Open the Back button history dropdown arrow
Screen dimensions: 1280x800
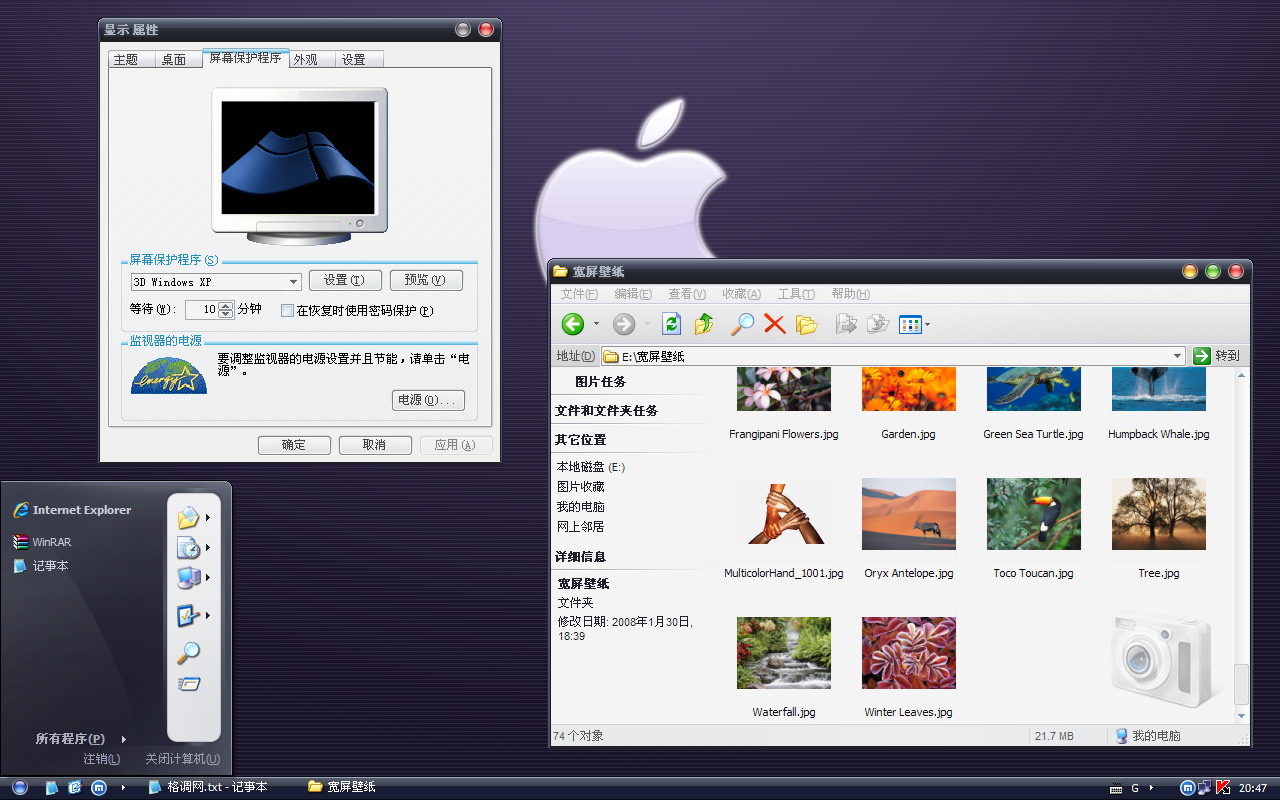(x=596, y=324)
